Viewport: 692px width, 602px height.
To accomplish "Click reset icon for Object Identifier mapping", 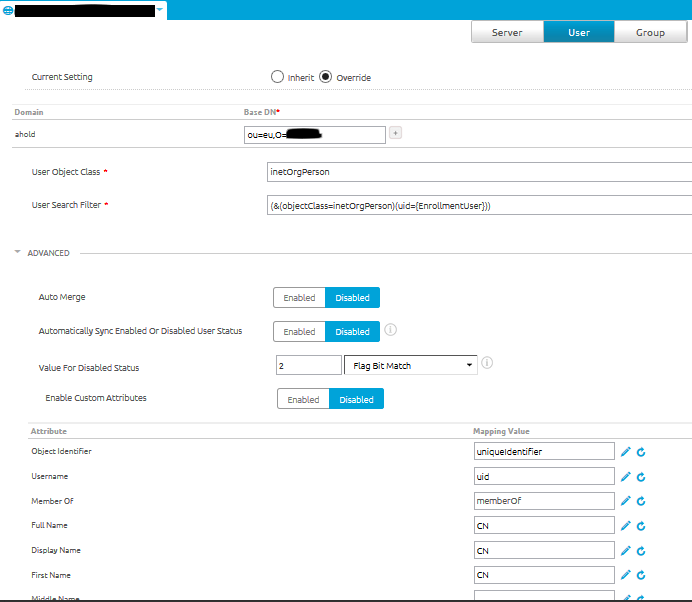I will point(641,452).
